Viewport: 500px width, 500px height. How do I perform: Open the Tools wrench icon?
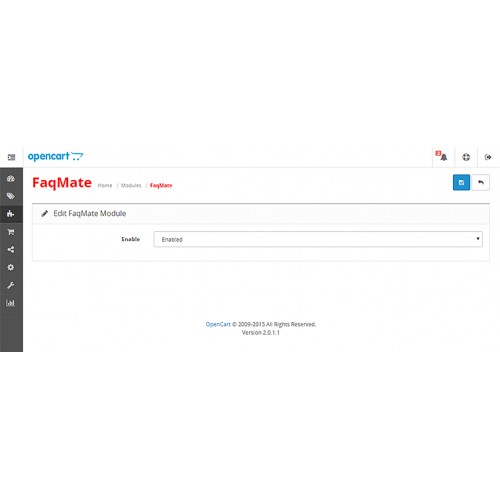coord(11,285)
